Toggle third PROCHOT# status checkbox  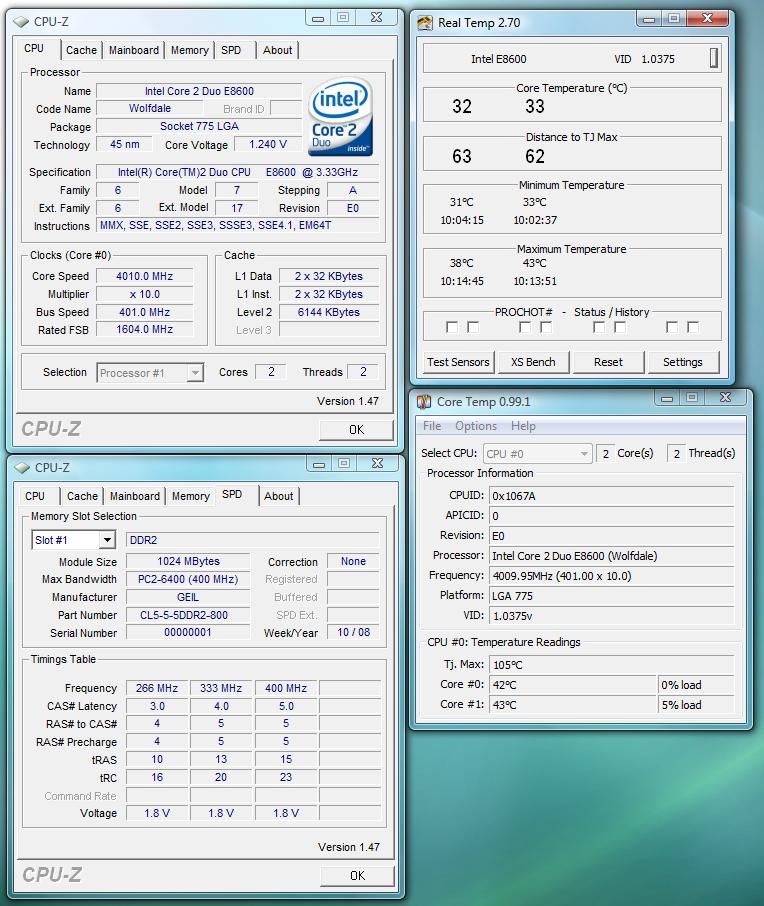pyautogui.click(x=525, y=328)
